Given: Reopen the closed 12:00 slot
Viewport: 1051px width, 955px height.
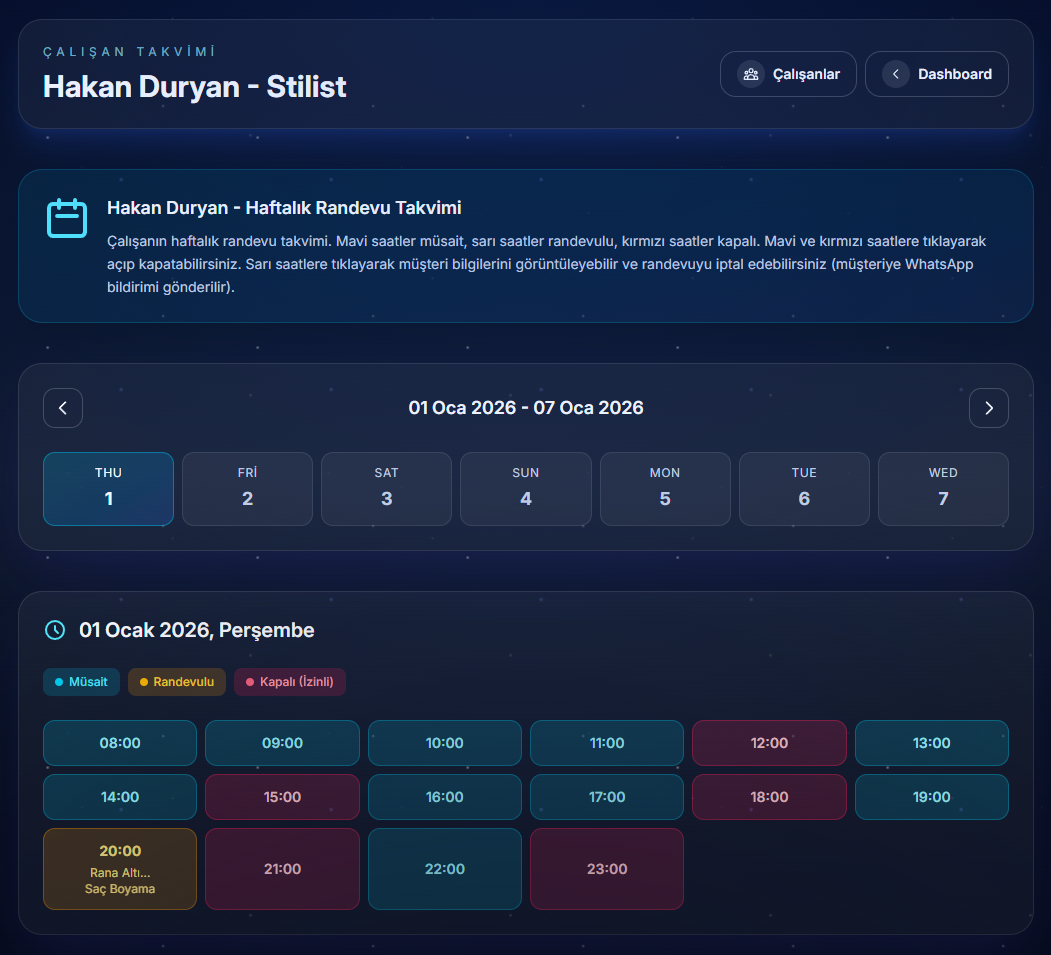Looking at the screenshot, I should click(x=769, y=743).
